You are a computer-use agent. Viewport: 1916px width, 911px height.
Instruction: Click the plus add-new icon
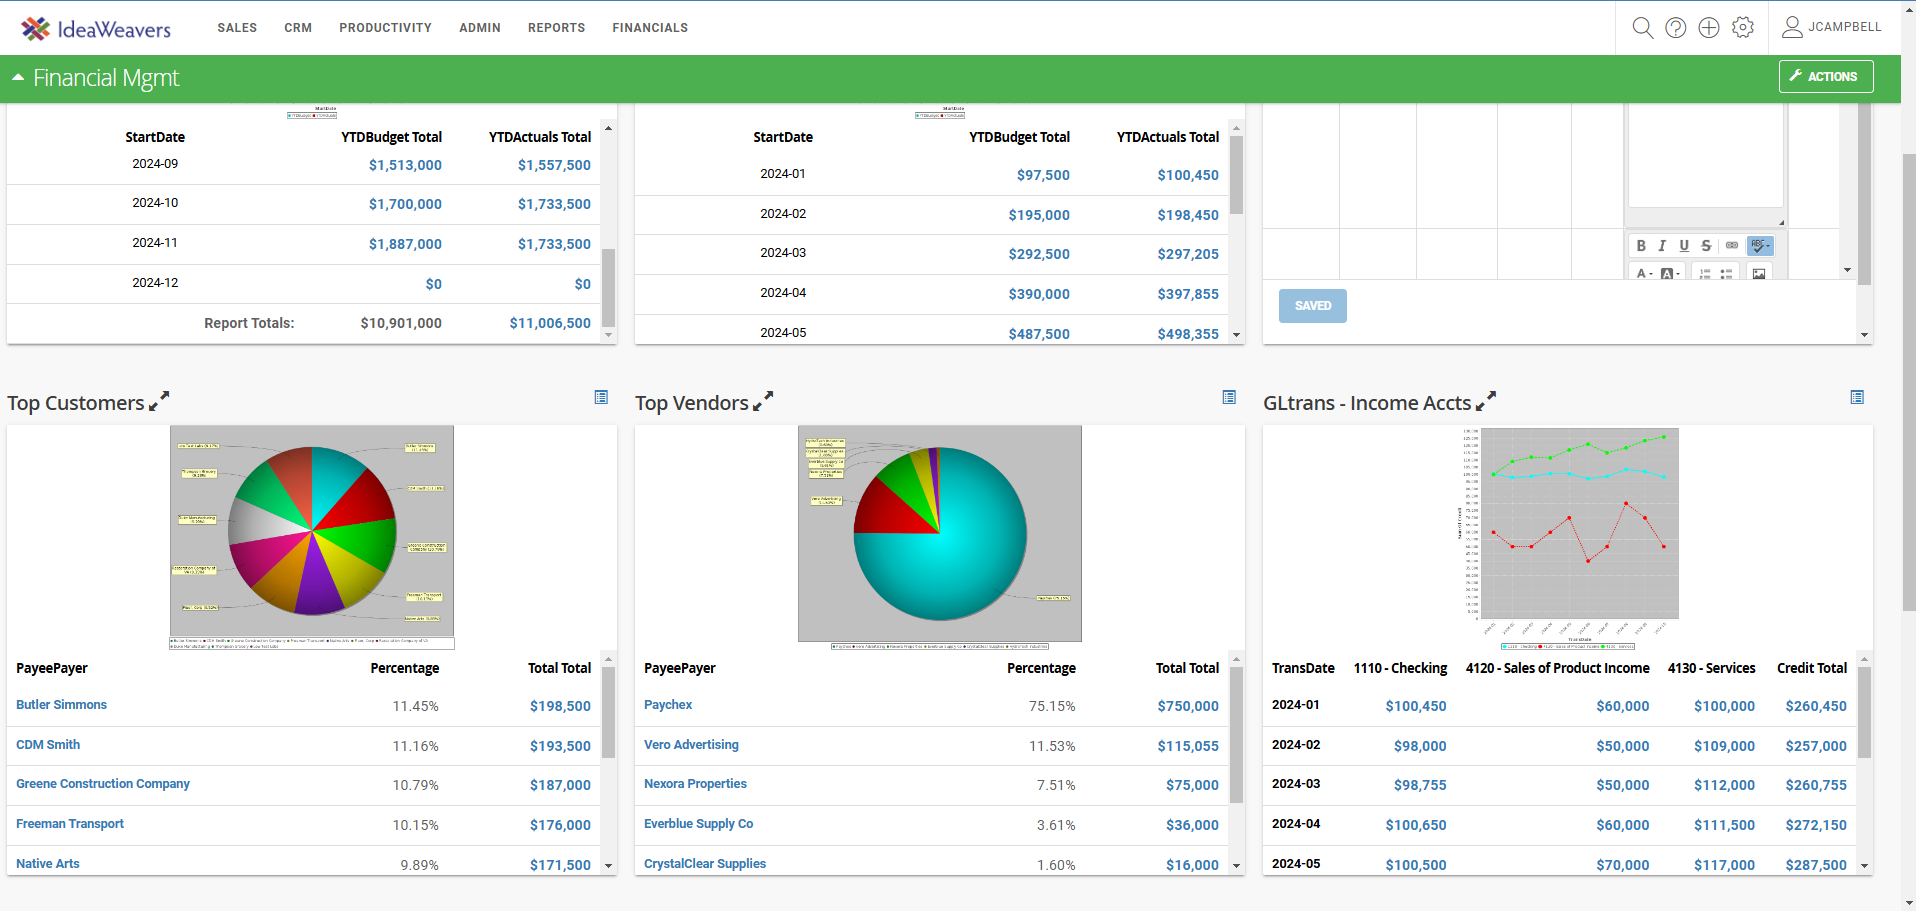1709,28
